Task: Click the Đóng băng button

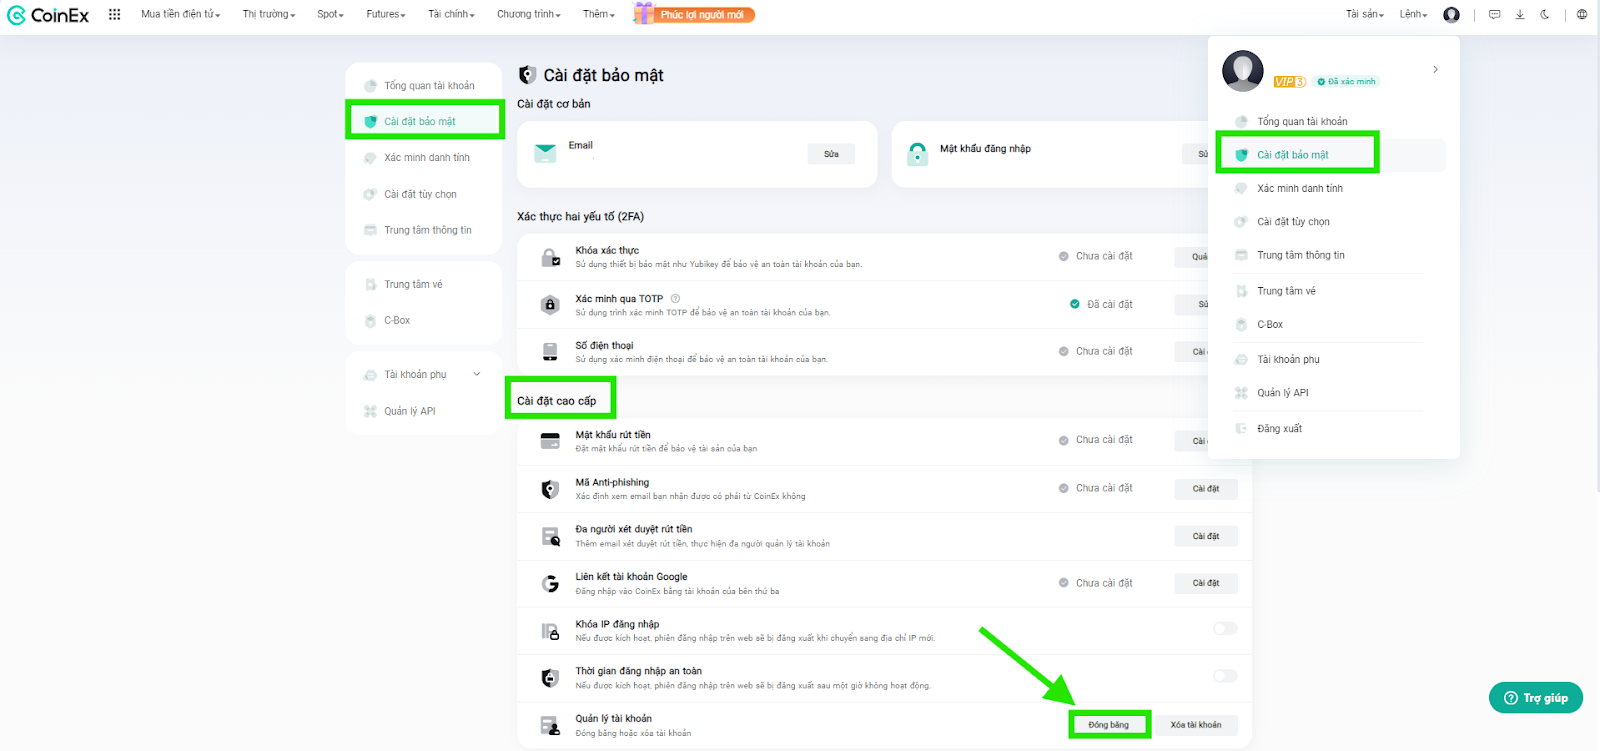Action: tap(1108, 725)
